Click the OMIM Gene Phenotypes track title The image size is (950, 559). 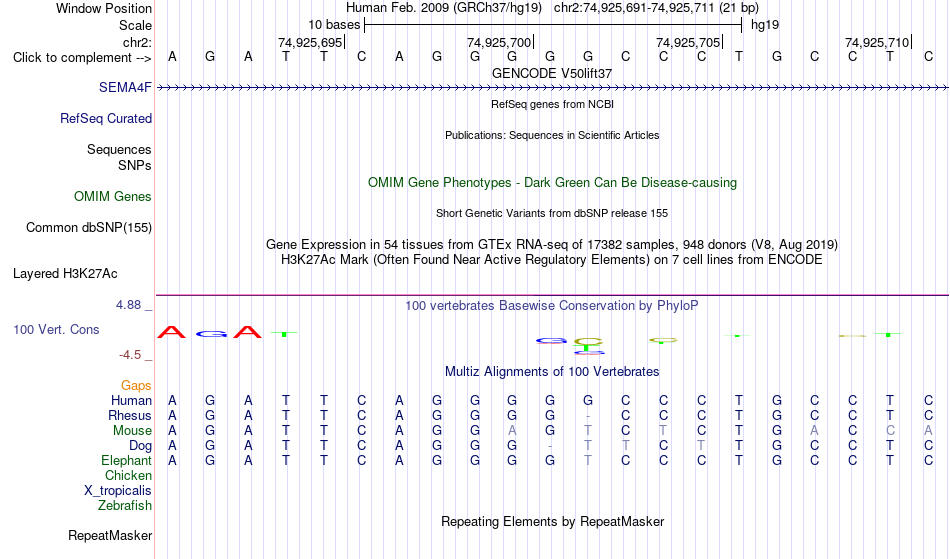(x=553, y=182)
